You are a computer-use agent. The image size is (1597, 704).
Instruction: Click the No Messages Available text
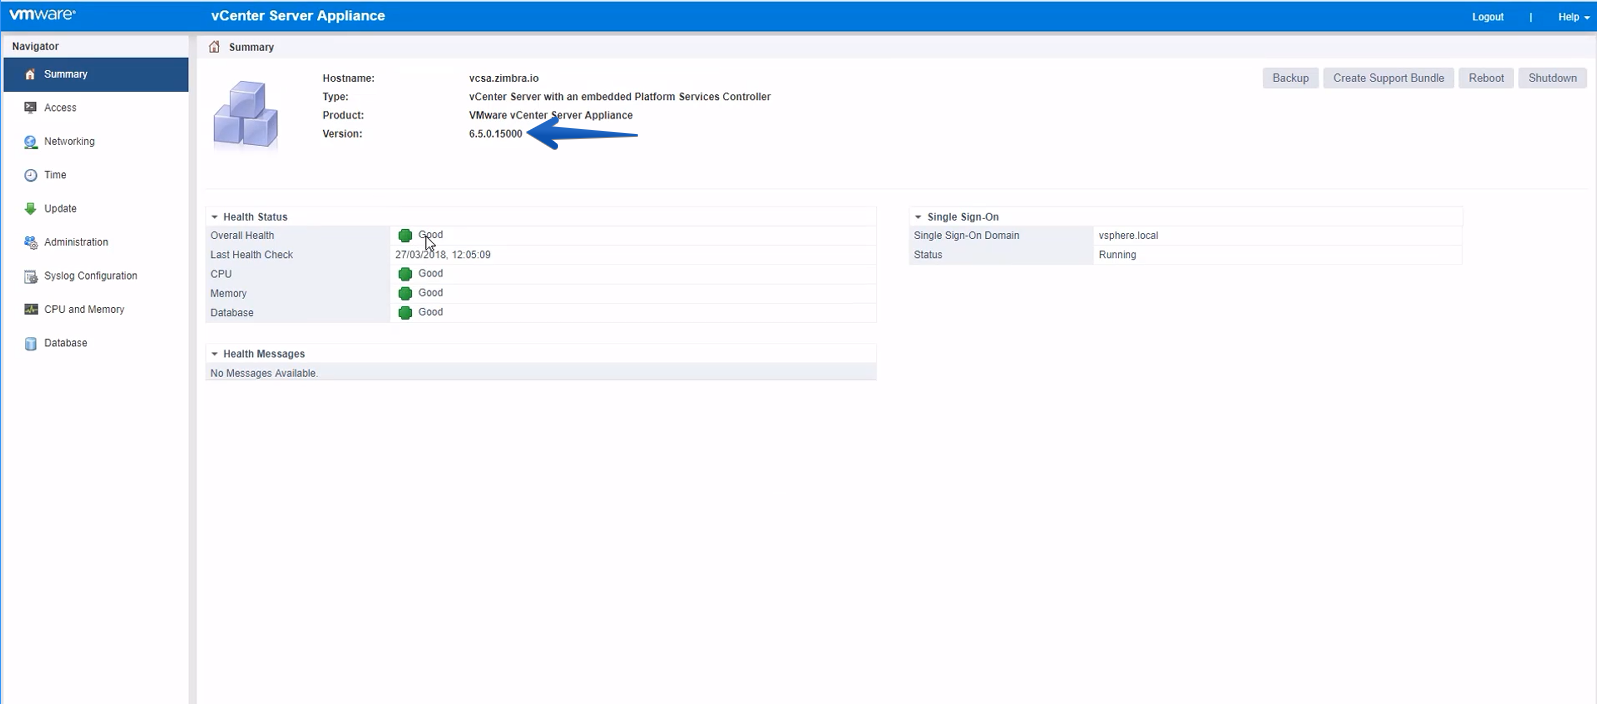[264, 374]
